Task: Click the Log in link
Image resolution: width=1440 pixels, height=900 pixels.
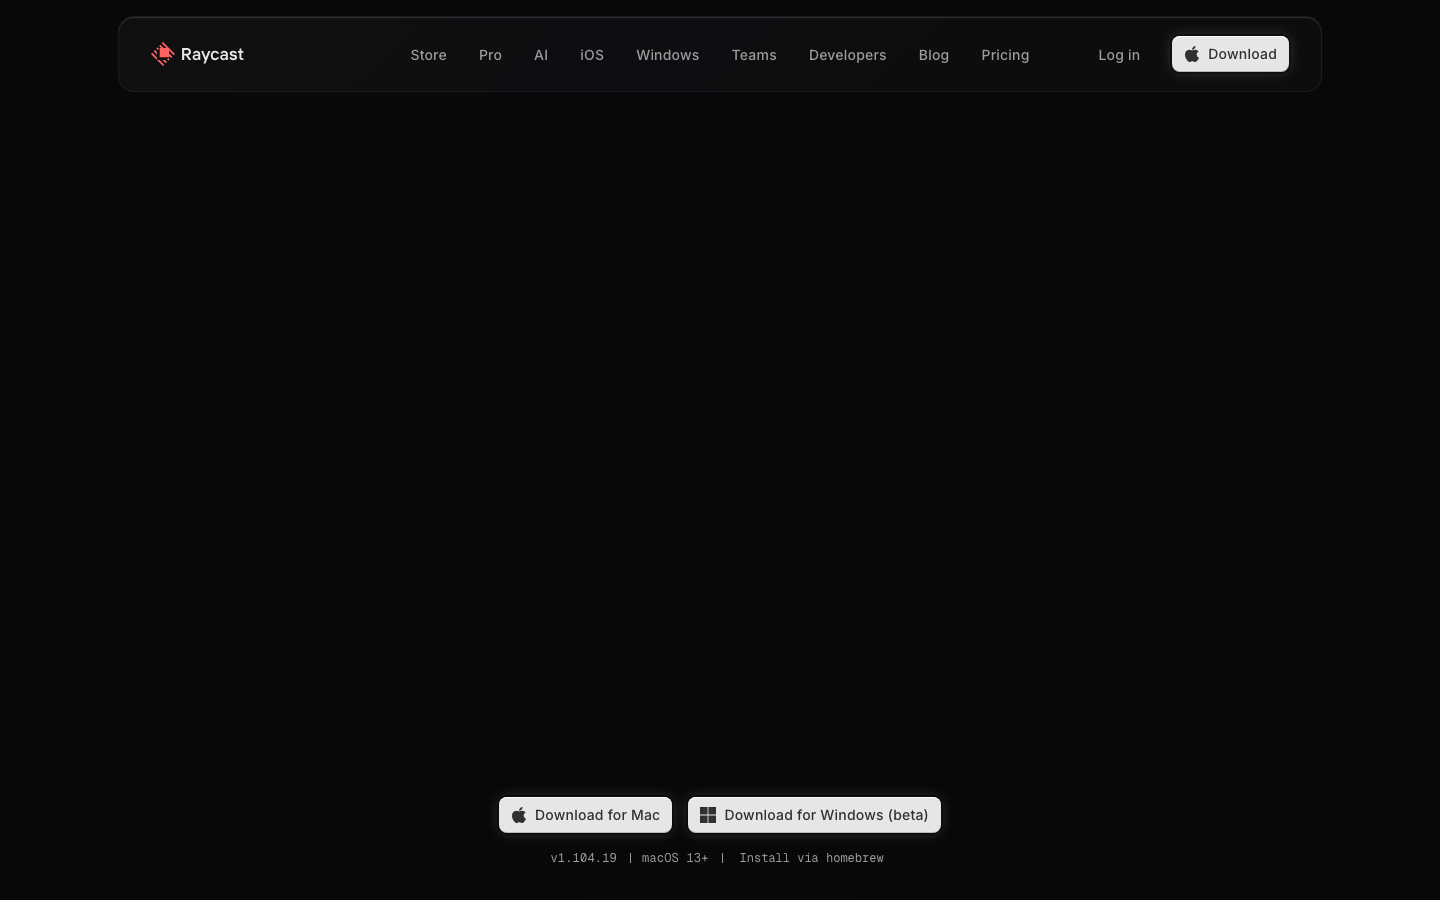Action: tap(1119, 55)
